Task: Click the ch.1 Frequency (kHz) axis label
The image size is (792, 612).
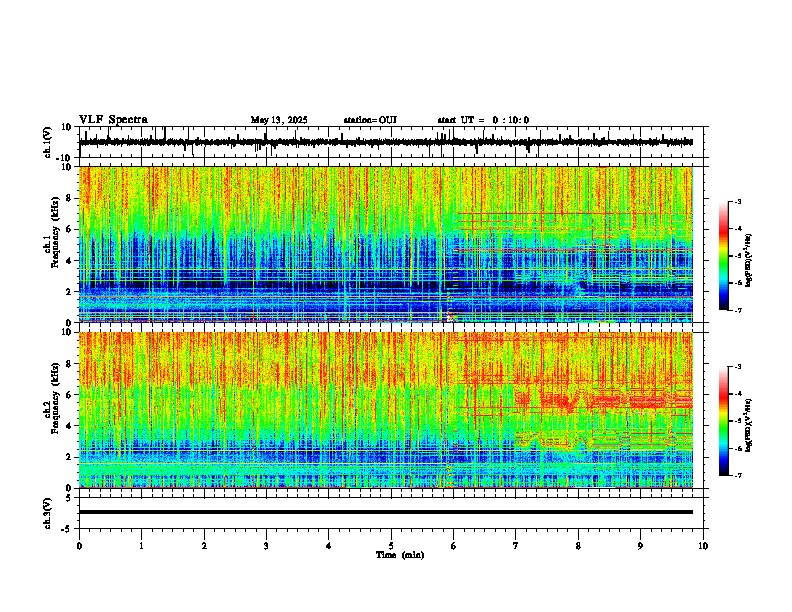Action: click(51, 233)
